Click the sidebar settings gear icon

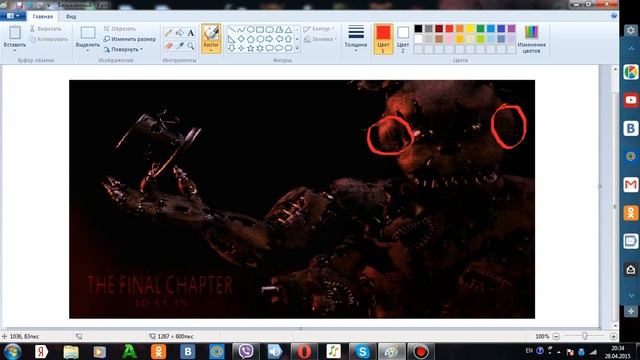(631, 30)
